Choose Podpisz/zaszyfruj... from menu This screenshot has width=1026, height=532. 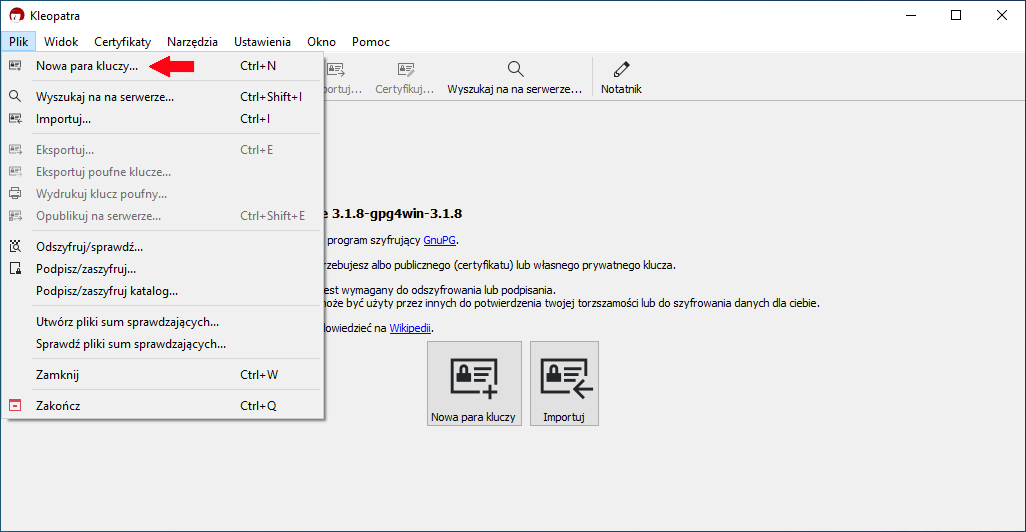coord(163,269)
